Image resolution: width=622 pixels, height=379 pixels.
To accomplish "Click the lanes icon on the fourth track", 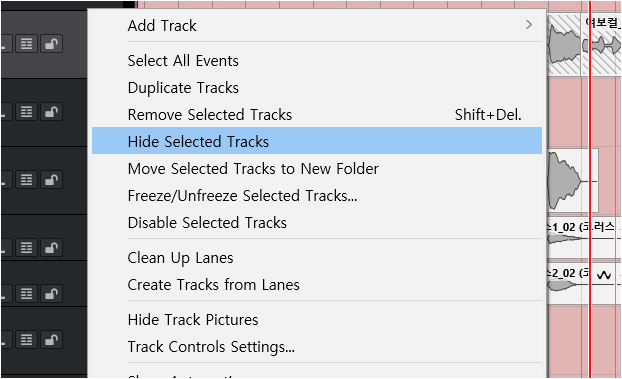I will [27, 248].
